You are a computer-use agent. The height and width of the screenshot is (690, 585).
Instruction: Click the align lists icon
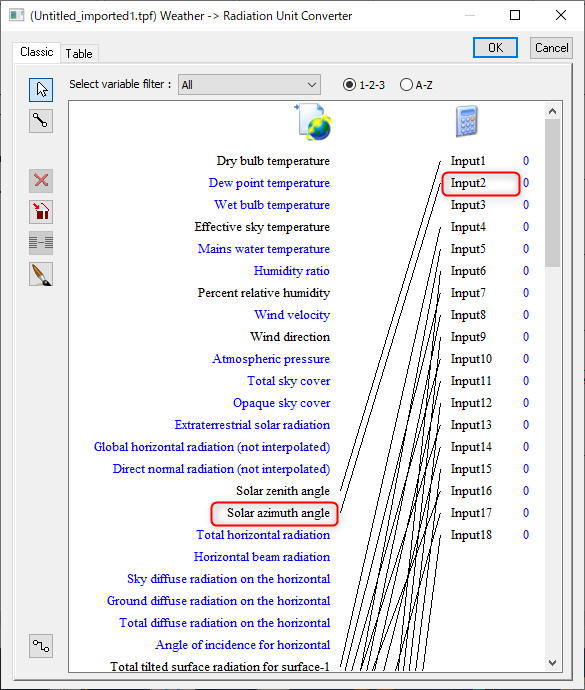[x=41, y=242]
